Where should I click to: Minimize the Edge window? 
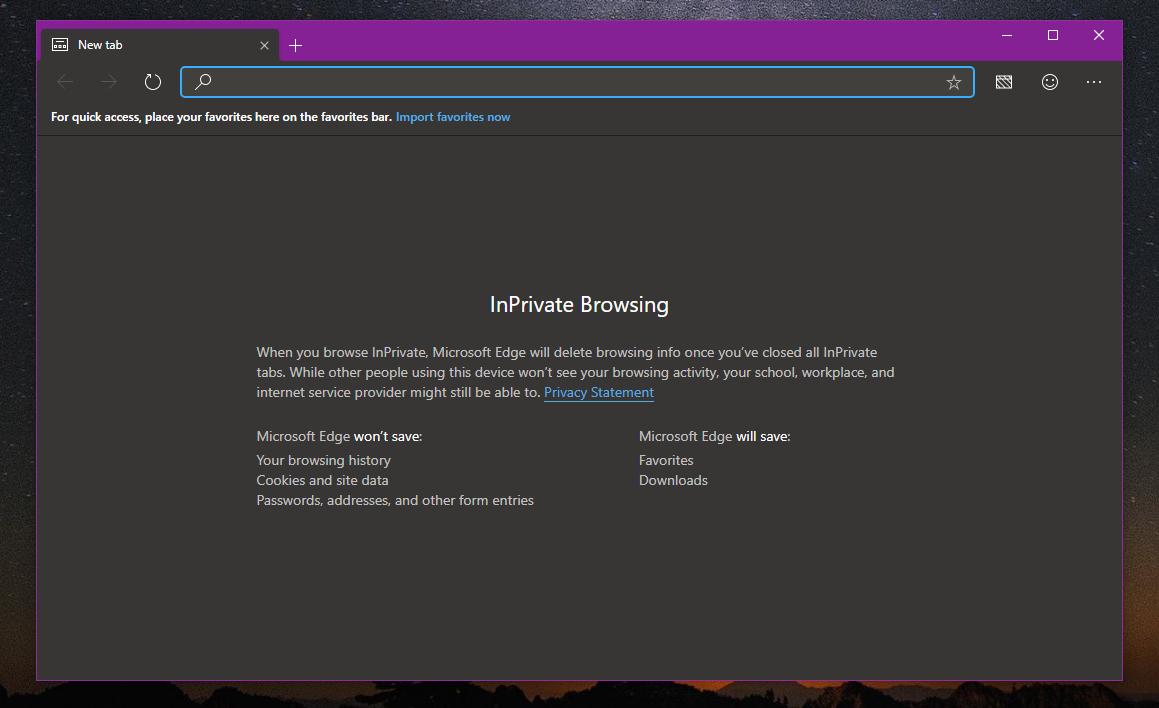pos(1007,35)
